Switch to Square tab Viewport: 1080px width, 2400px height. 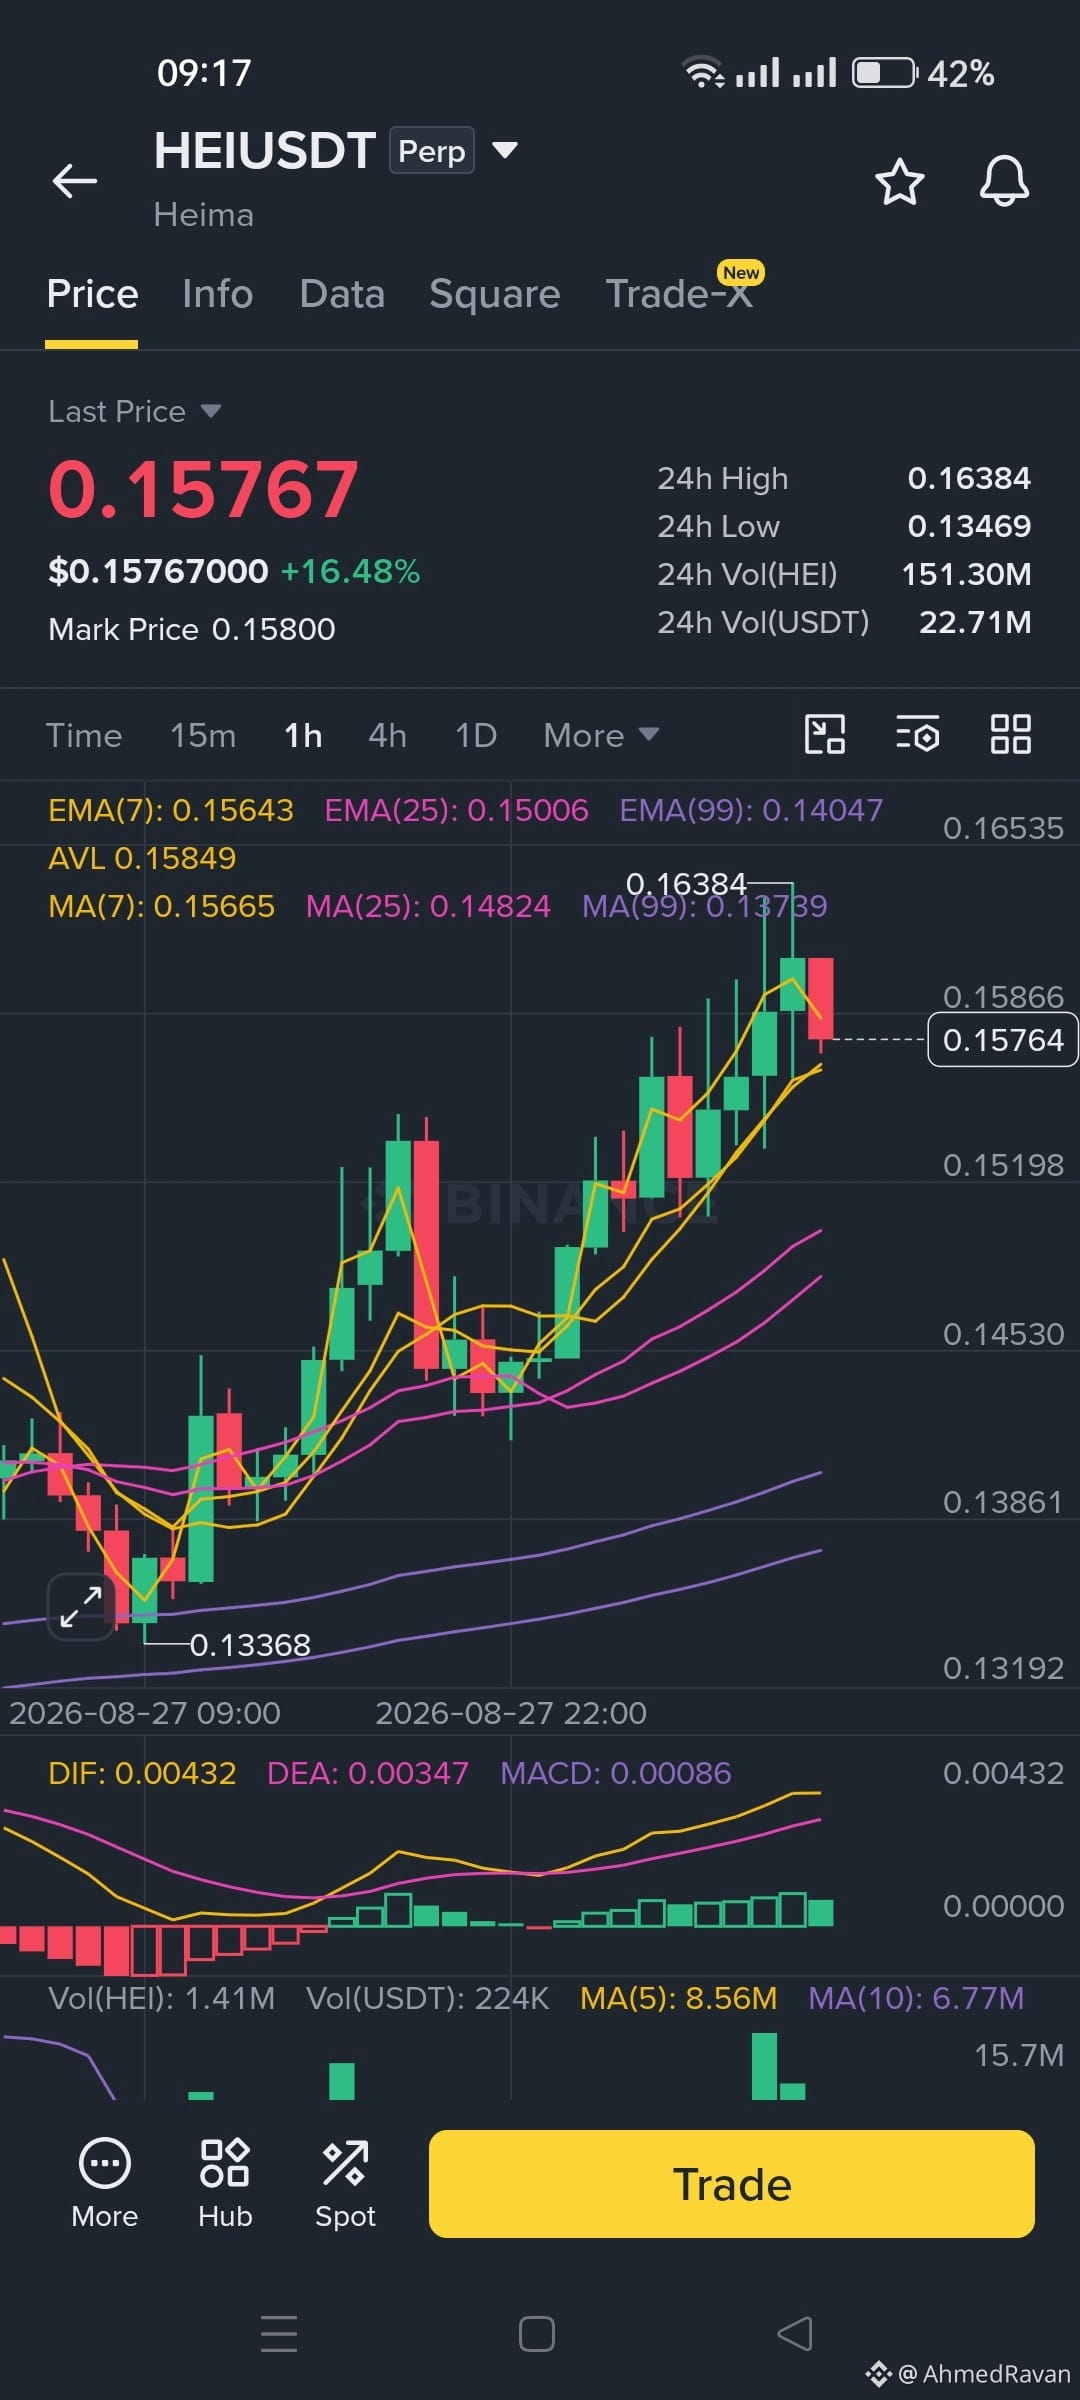[x=494, y=294]
